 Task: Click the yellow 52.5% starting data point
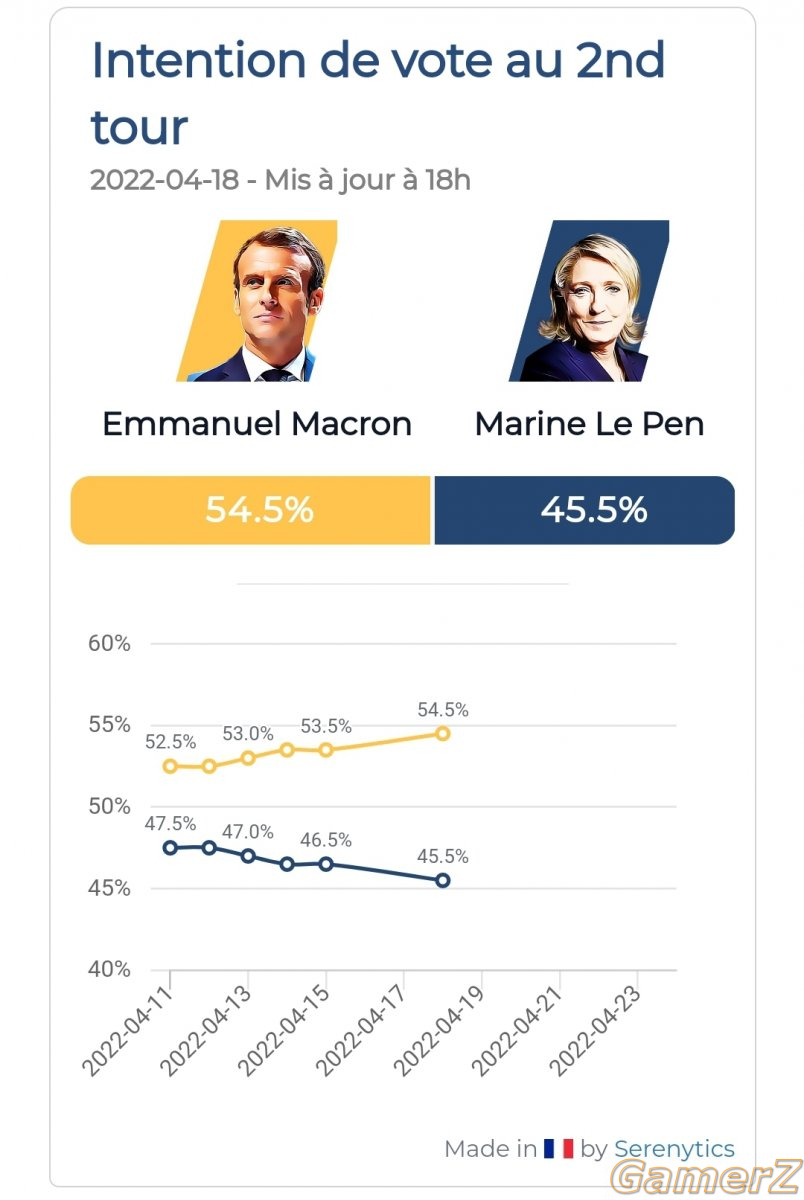(170, 766)
